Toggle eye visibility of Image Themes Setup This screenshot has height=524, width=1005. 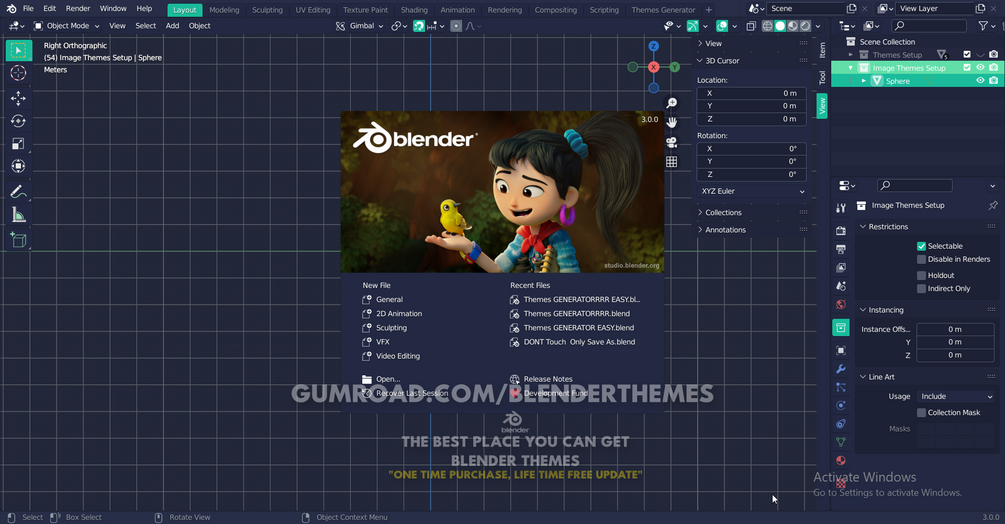tap(980, 67)
